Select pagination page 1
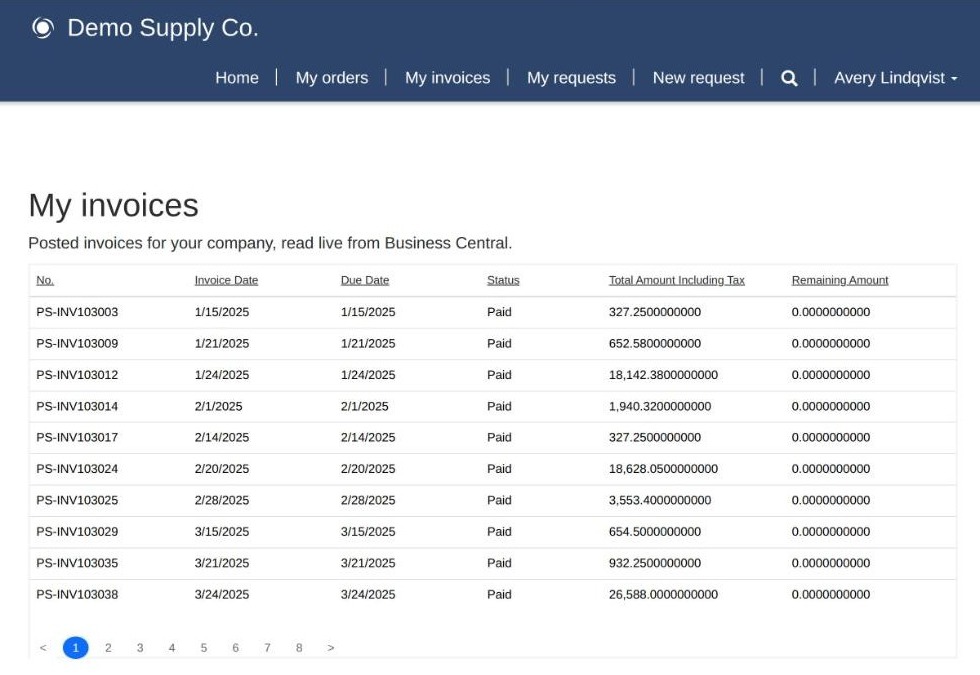The height and width of the screenshot is (675, 980). pyautogui.click(x=76, y=648)
